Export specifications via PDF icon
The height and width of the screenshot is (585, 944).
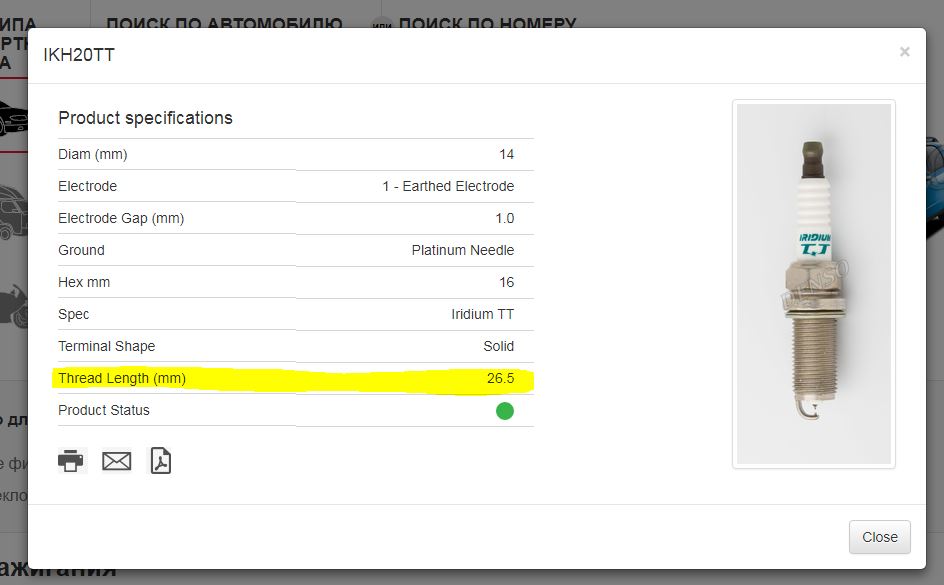coord(161,460)
